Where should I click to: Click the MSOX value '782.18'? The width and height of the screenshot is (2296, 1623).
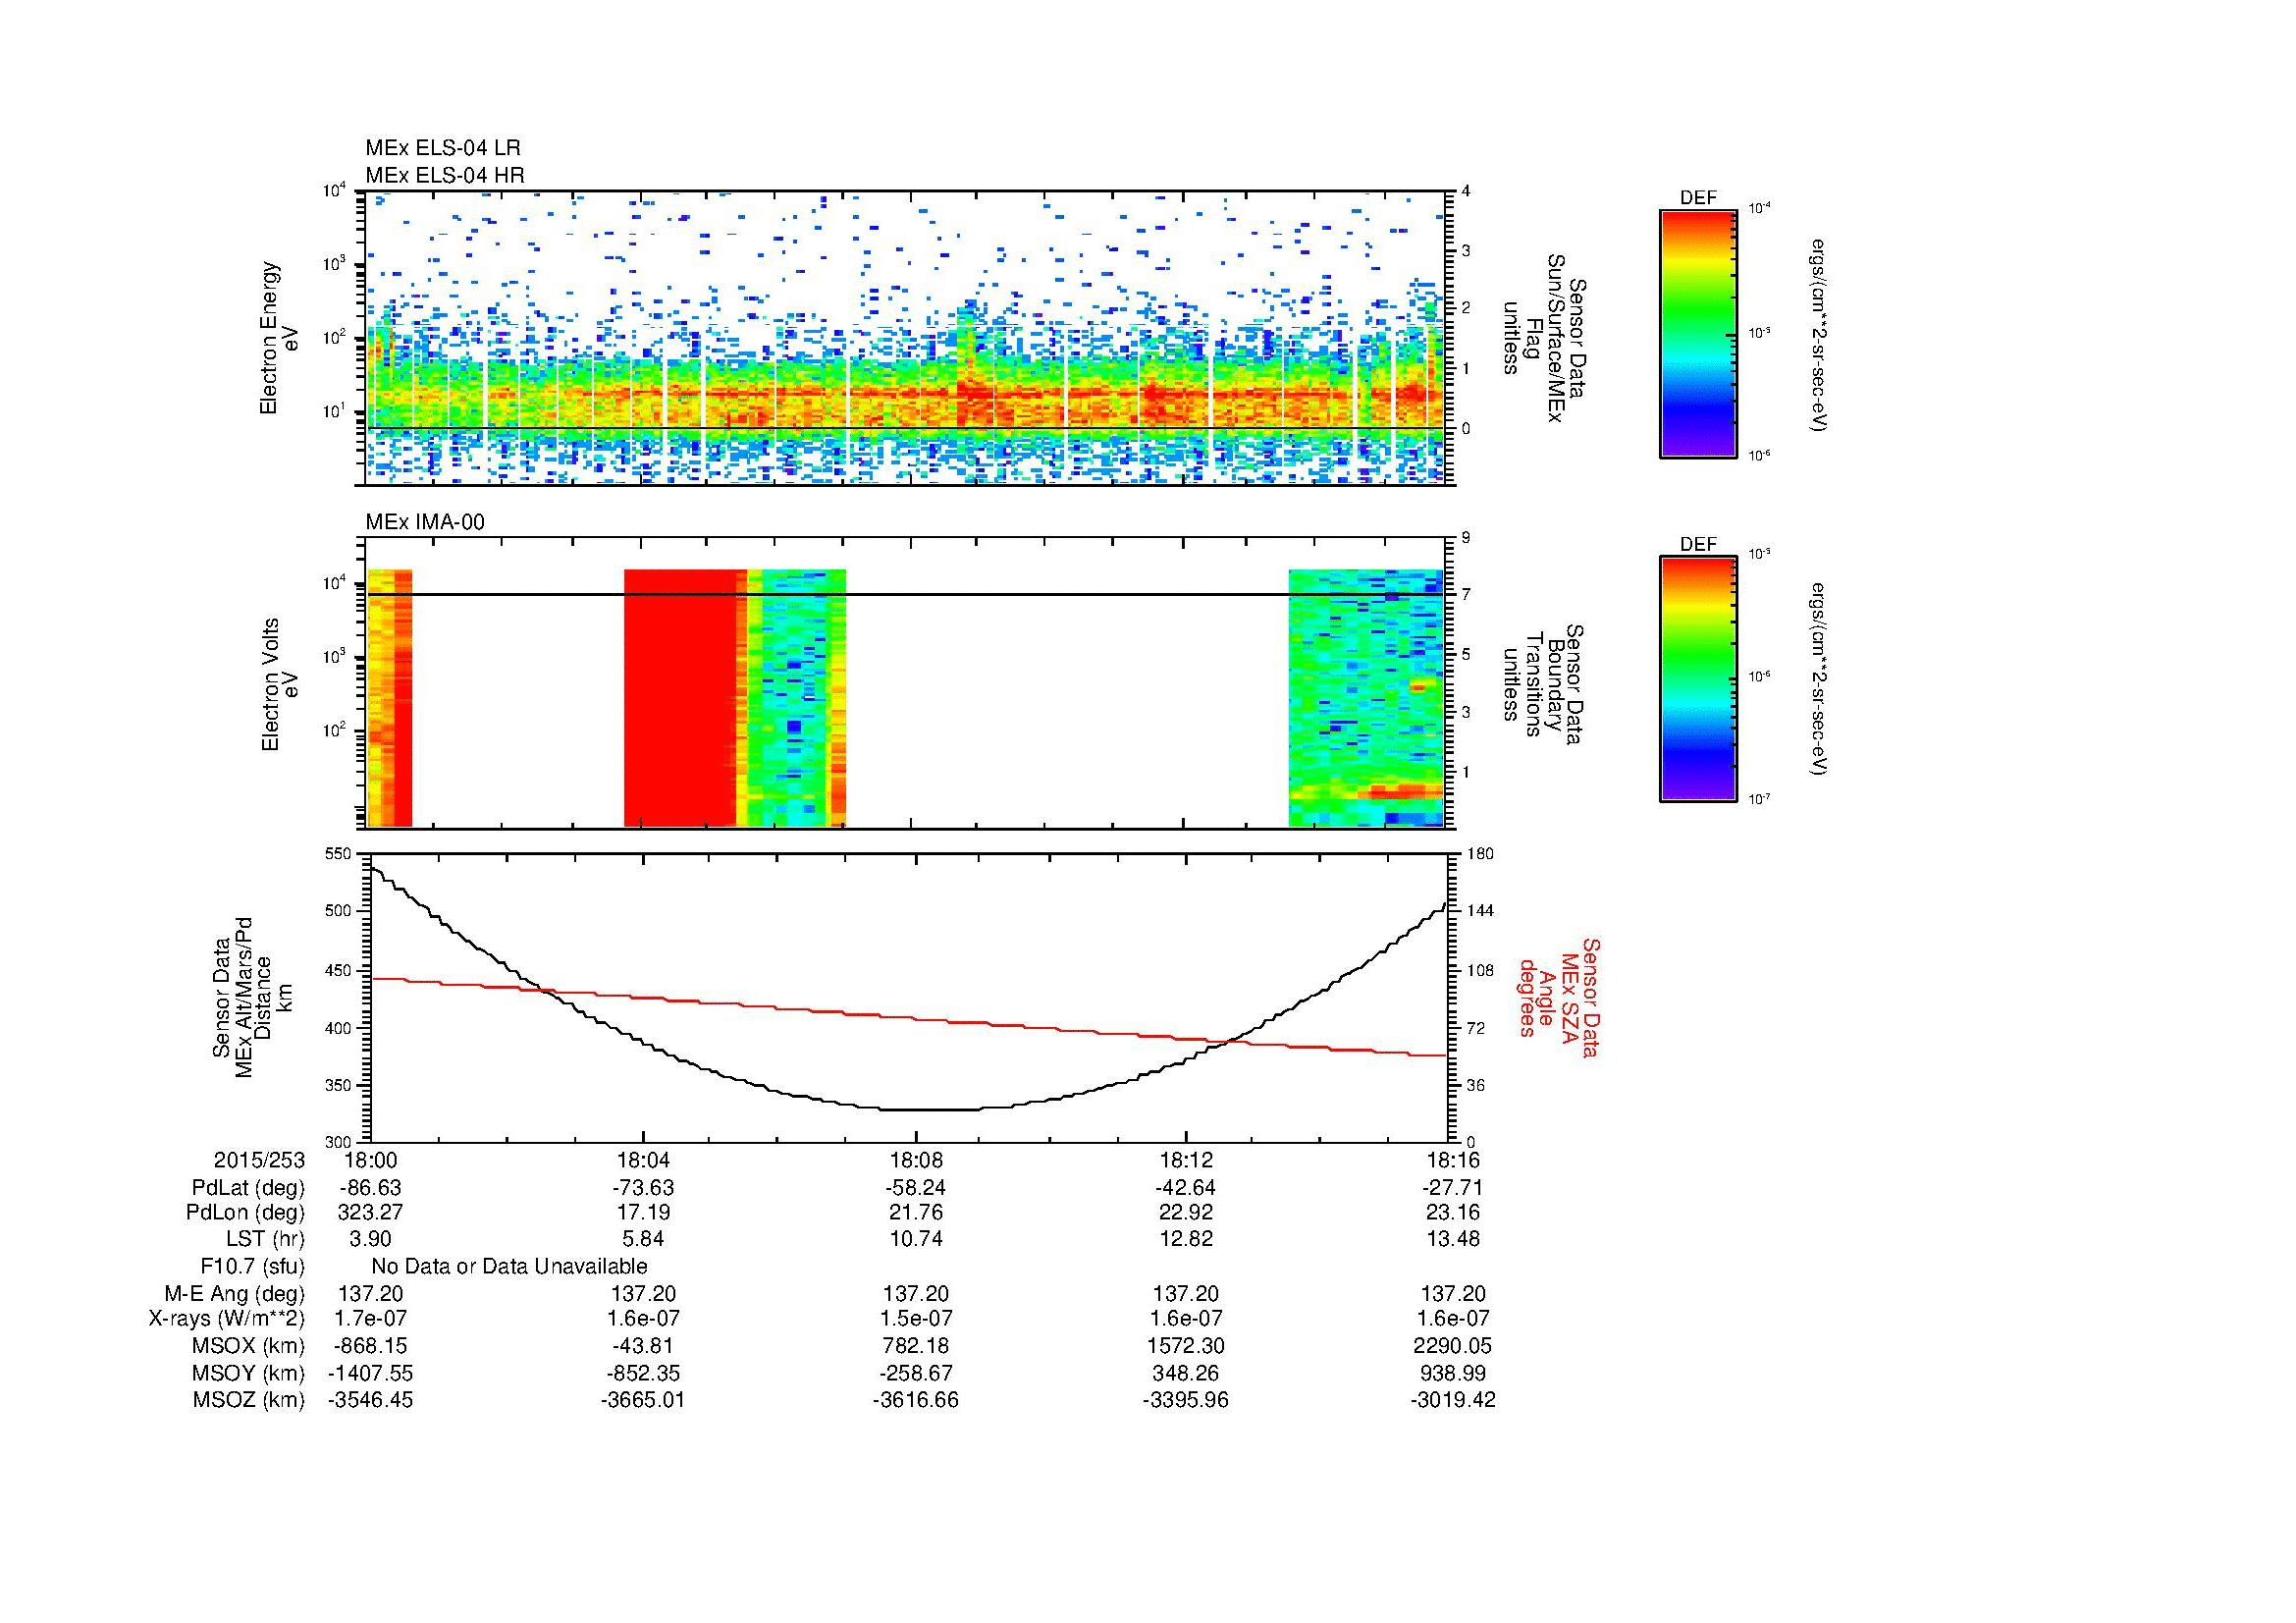915,1346
